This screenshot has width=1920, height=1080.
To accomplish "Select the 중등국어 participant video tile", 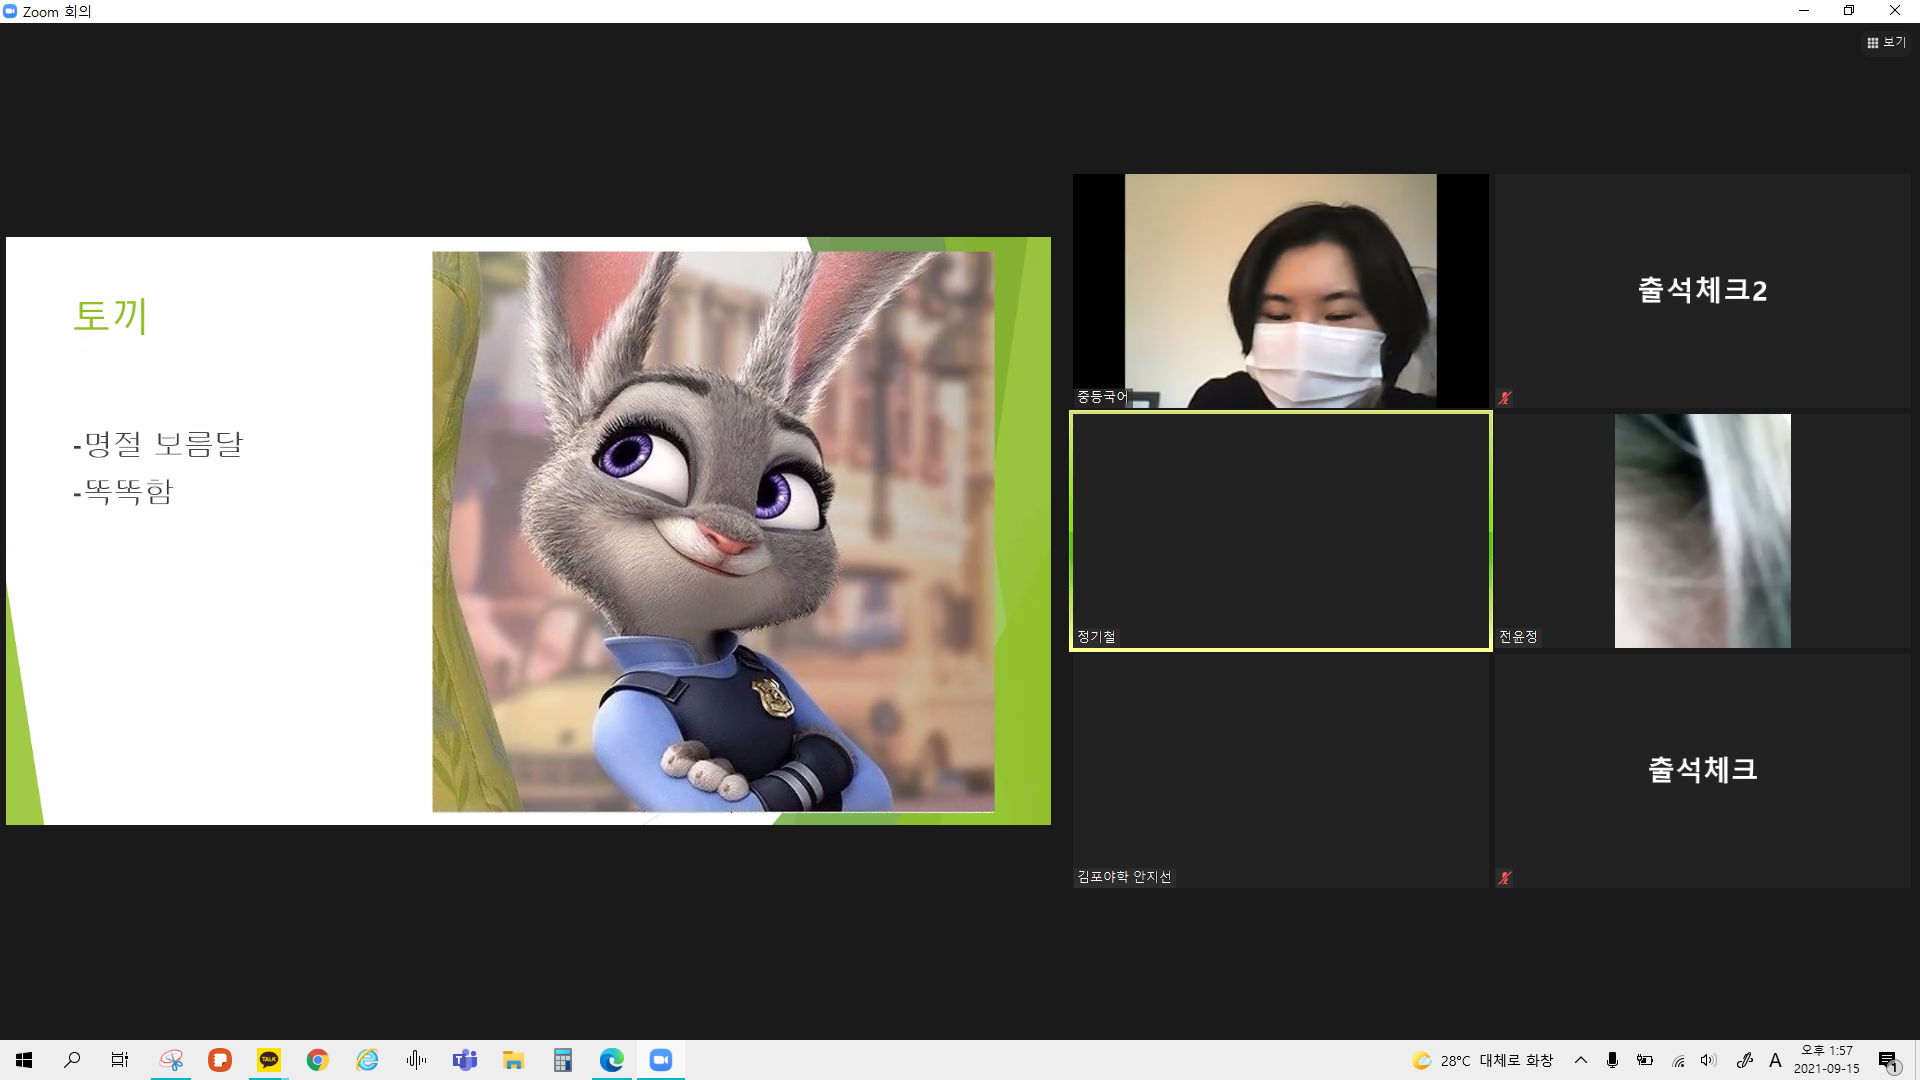I will click(x=1281, y=291).
